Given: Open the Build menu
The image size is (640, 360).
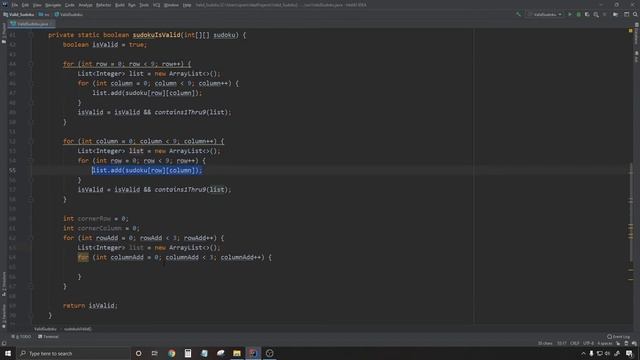Looking at the screenshot, I should pos(120,5).
